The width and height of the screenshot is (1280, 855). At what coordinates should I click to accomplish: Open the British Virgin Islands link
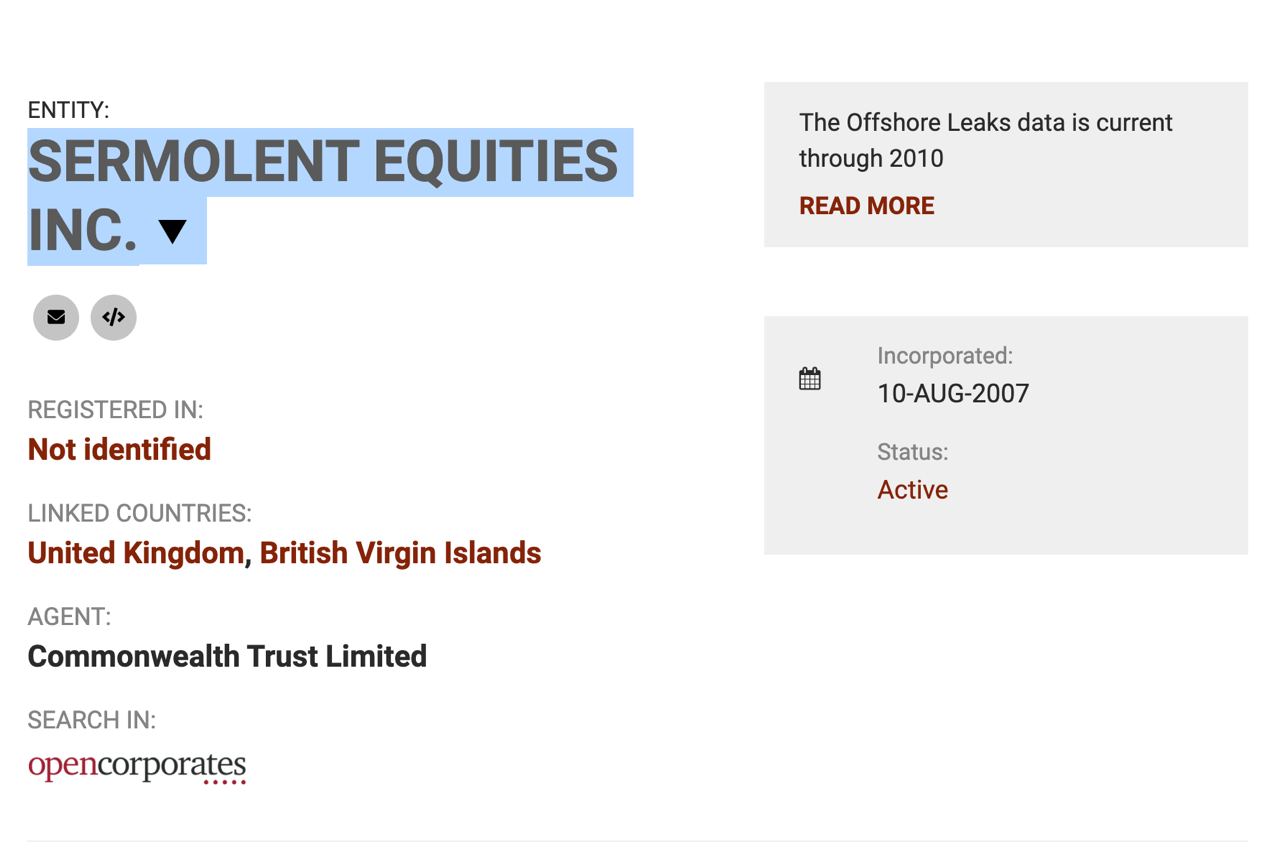coord(400,553)
